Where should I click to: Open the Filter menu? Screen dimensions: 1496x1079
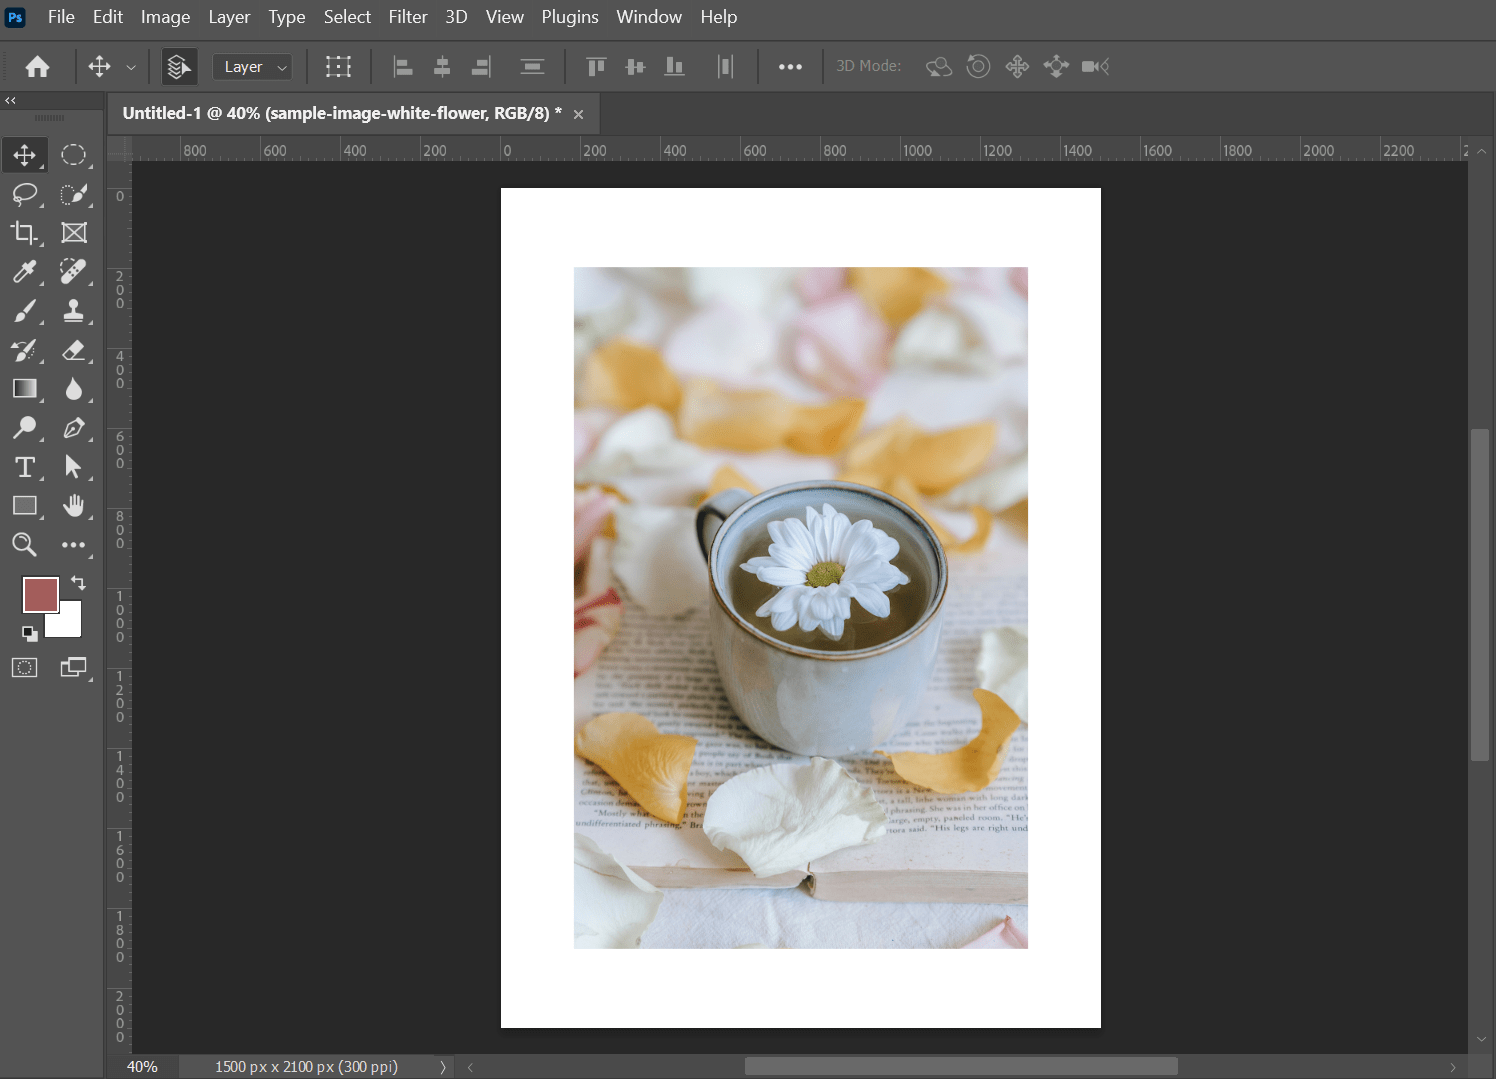click(x=408, y=17)
